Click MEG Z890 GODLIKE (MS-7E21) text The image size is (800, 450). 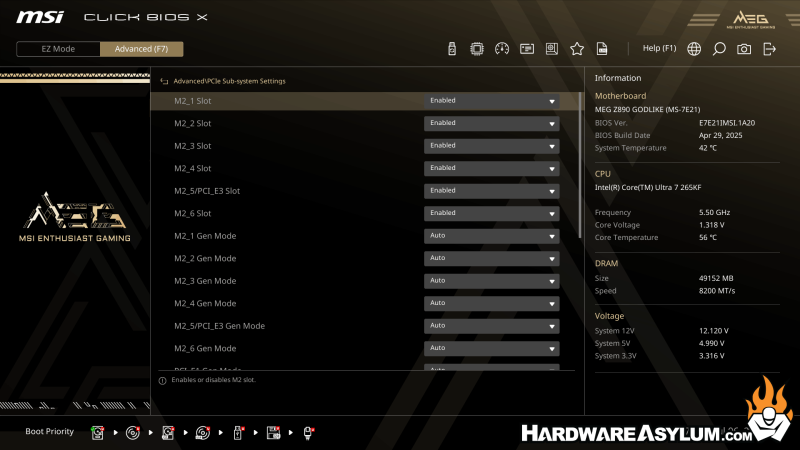coord(647,109)
